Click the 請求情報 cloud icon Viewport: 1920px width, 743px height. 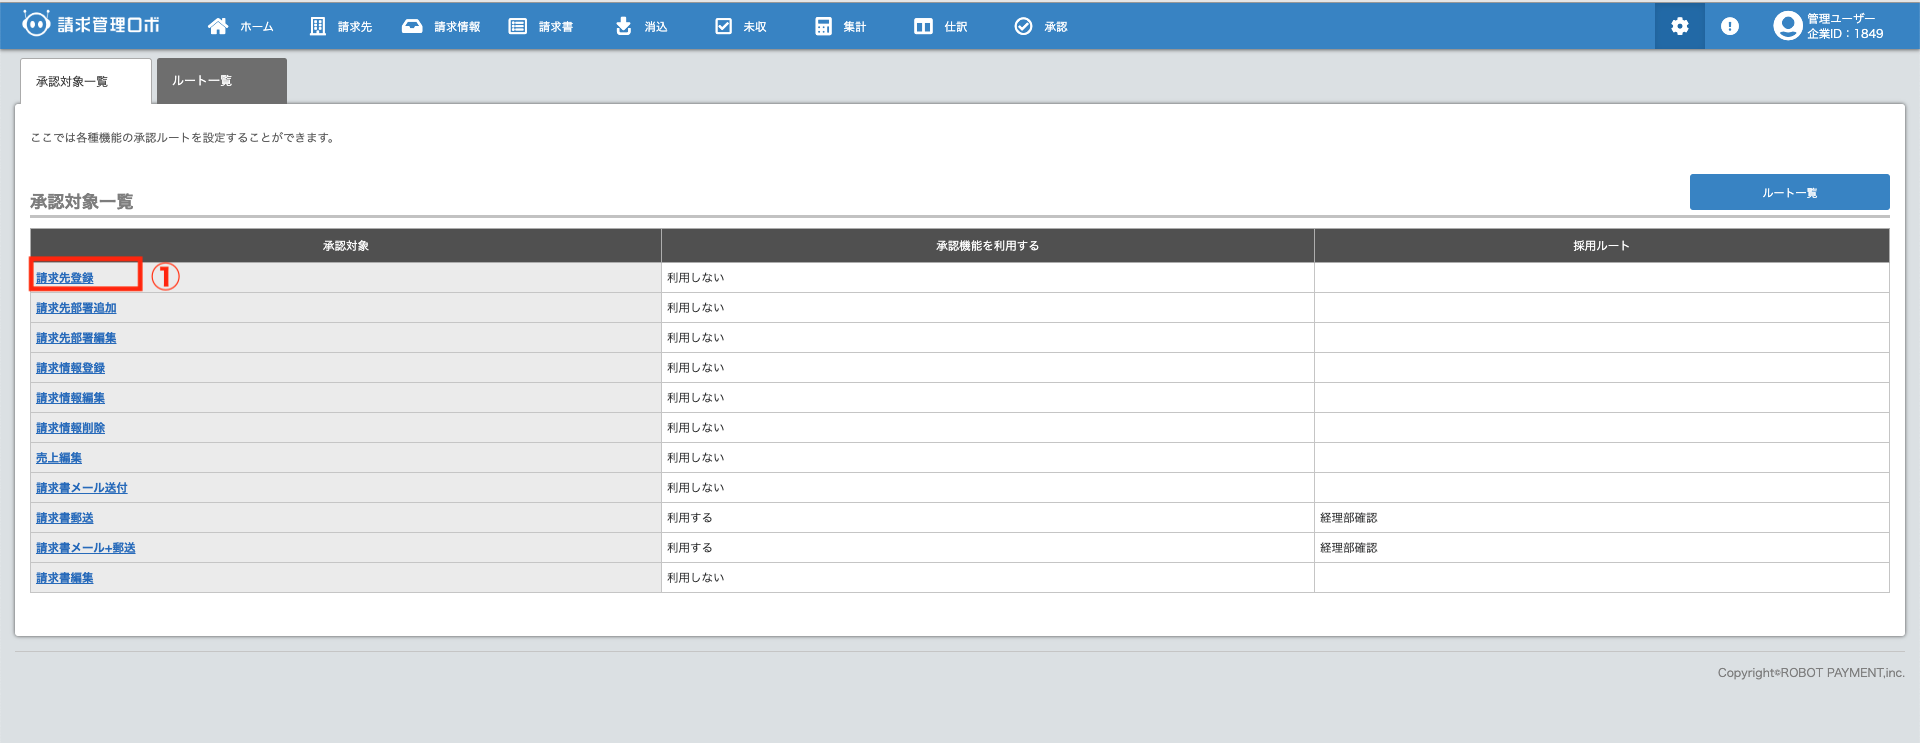pos(412,27)
